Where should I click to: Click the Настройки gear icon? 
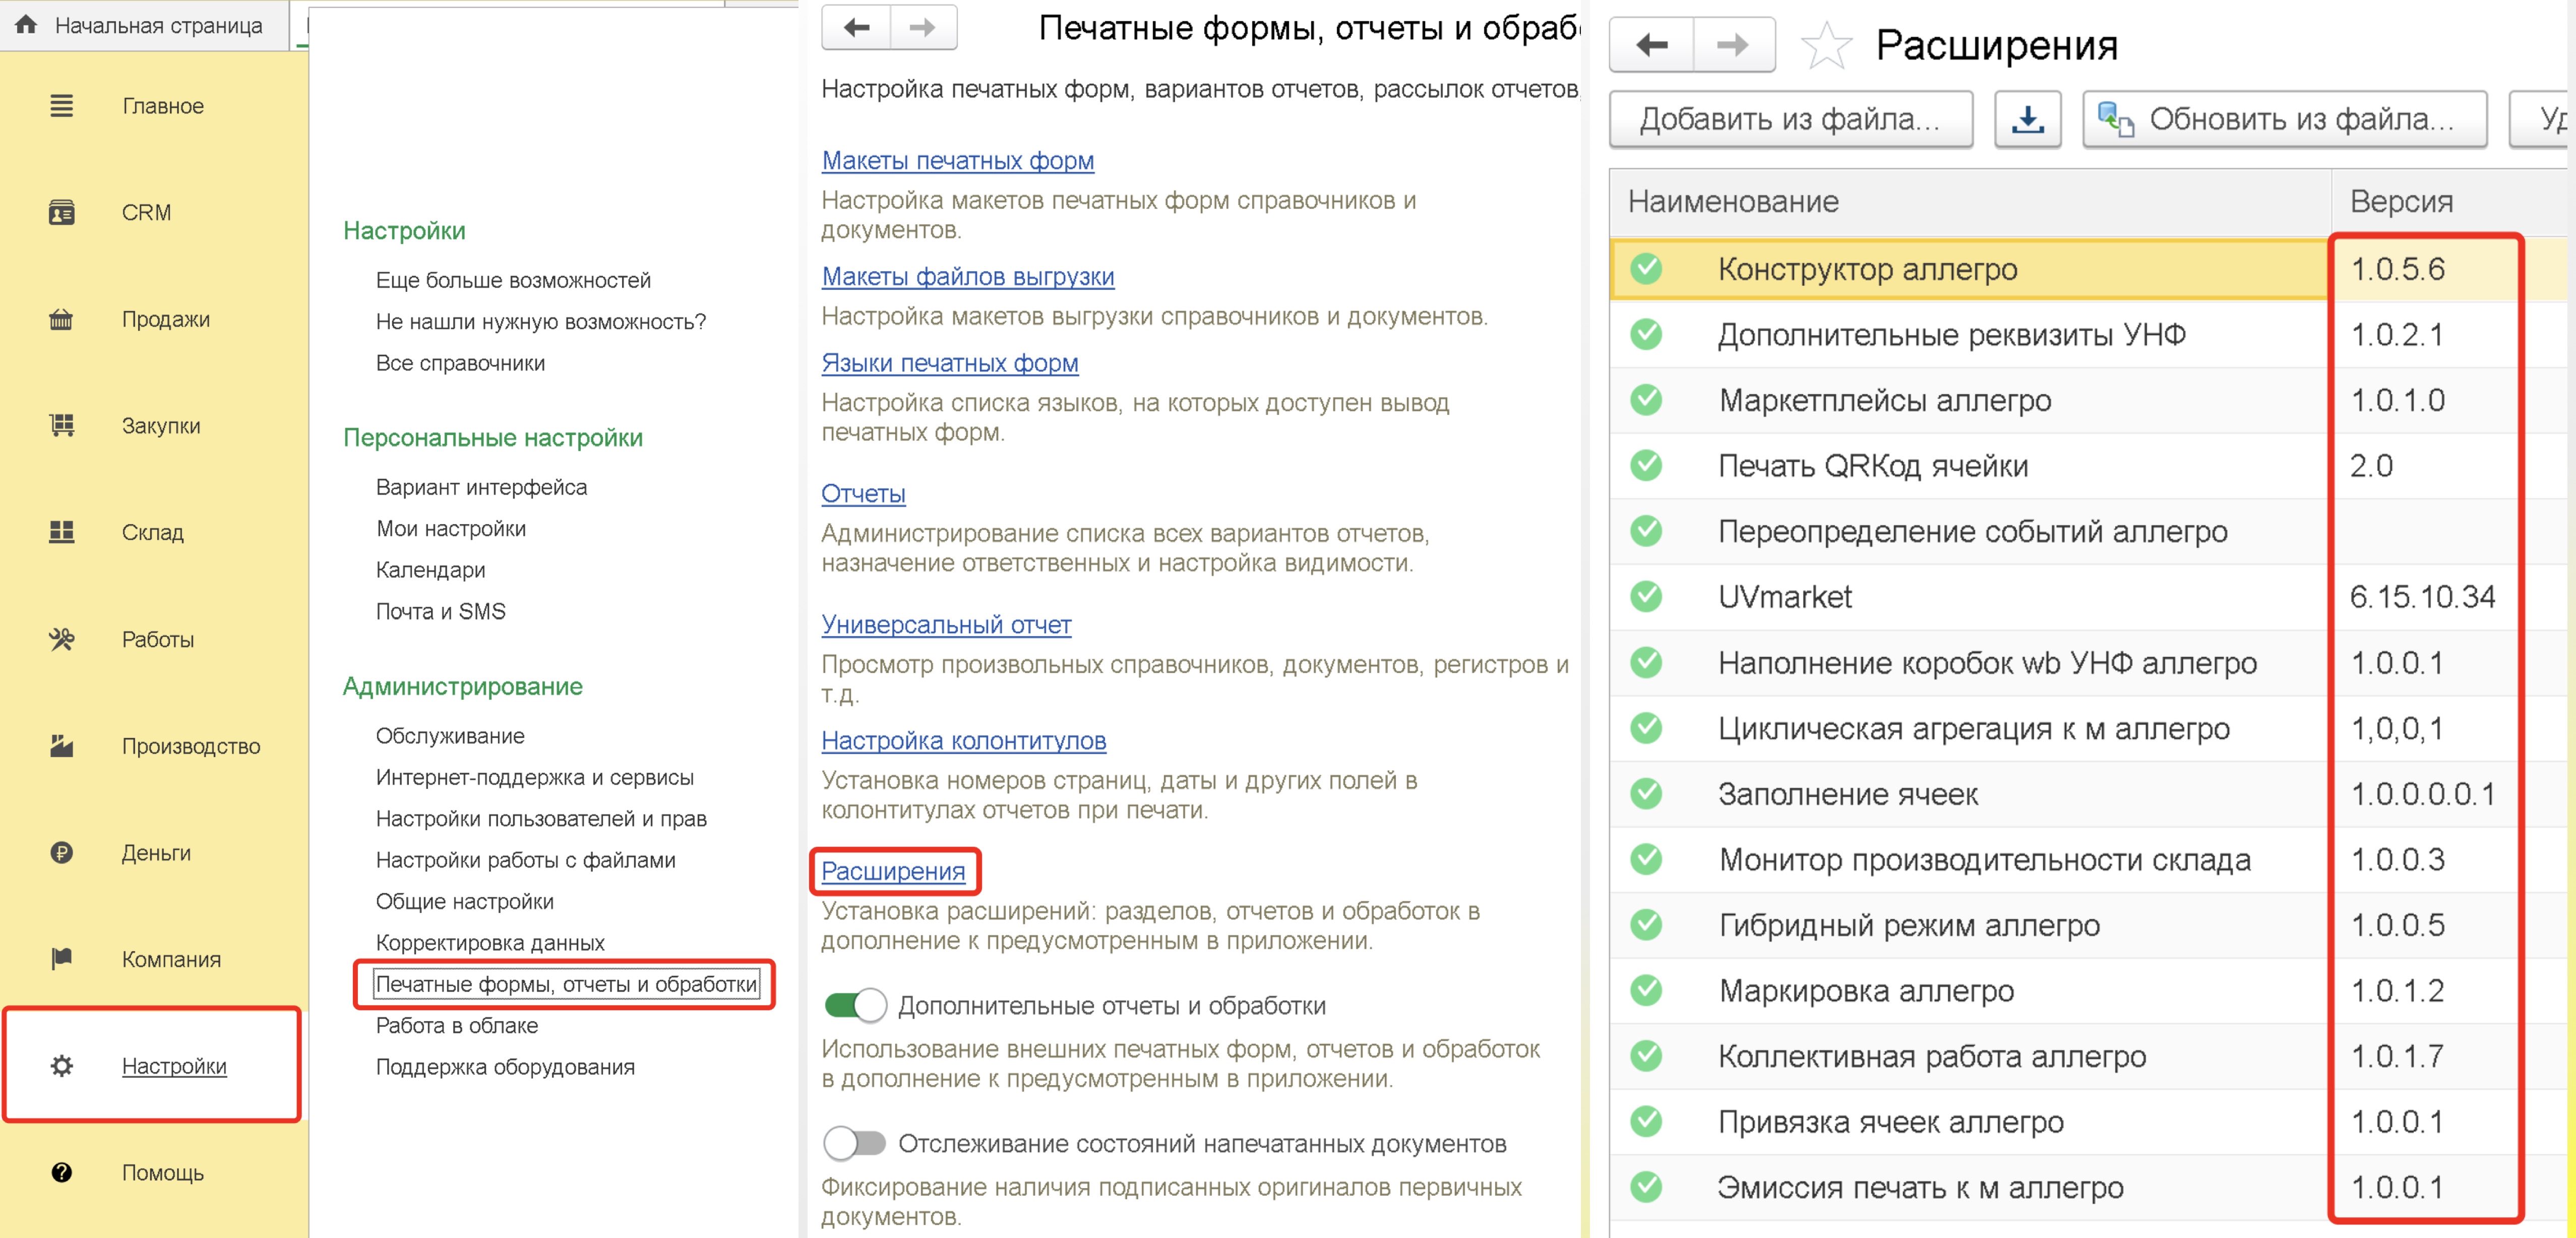pyautogui.click(x=61, y=1066)
